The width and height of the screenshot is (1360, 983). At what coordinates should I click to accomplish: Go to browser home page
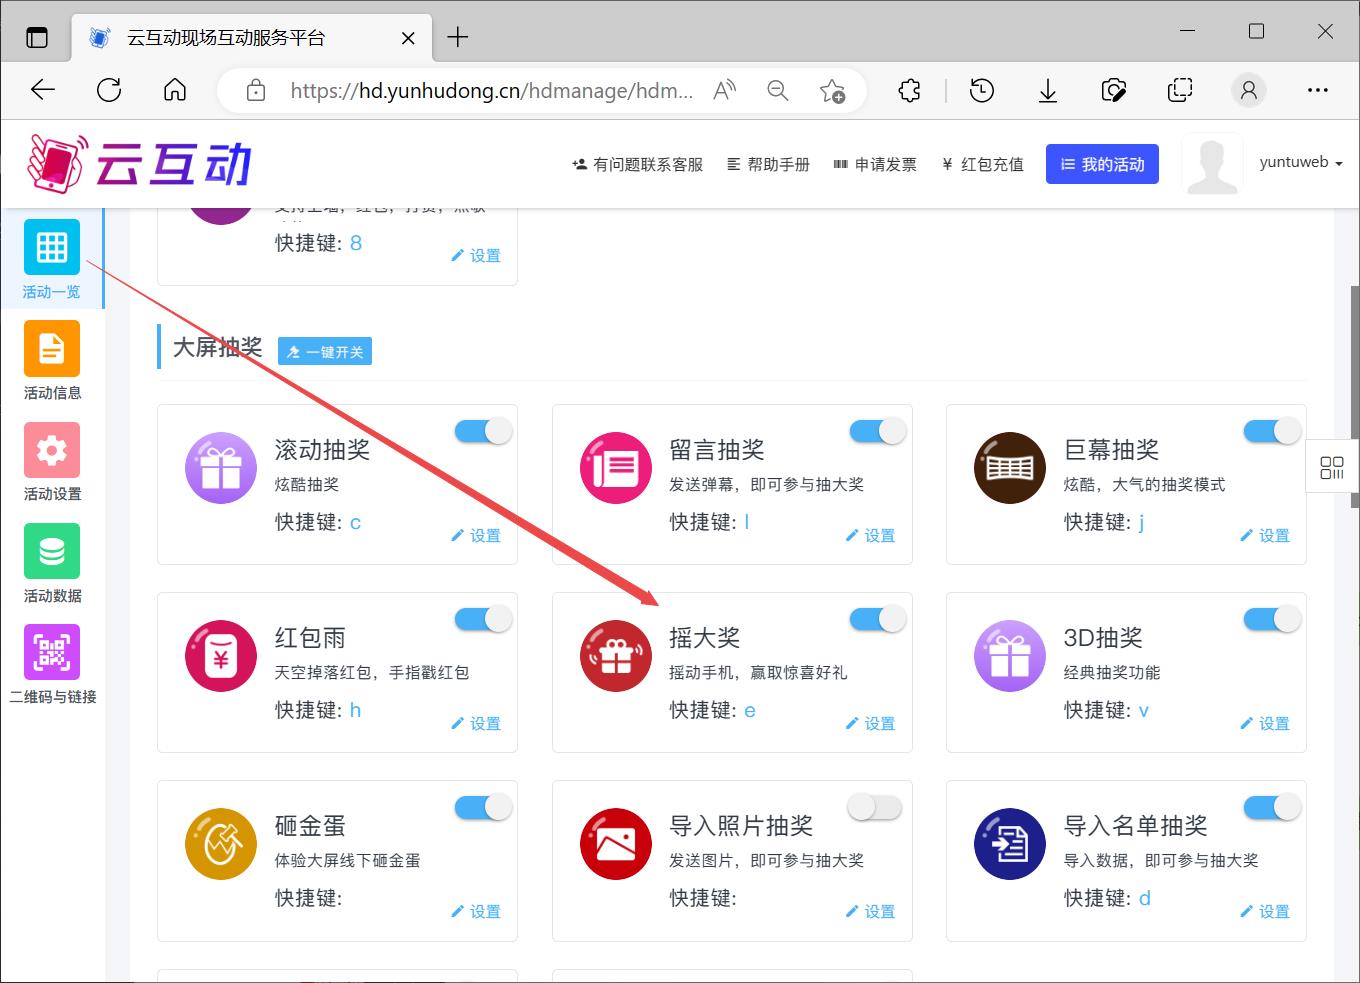pyautogui.click(x=175, y=90)
